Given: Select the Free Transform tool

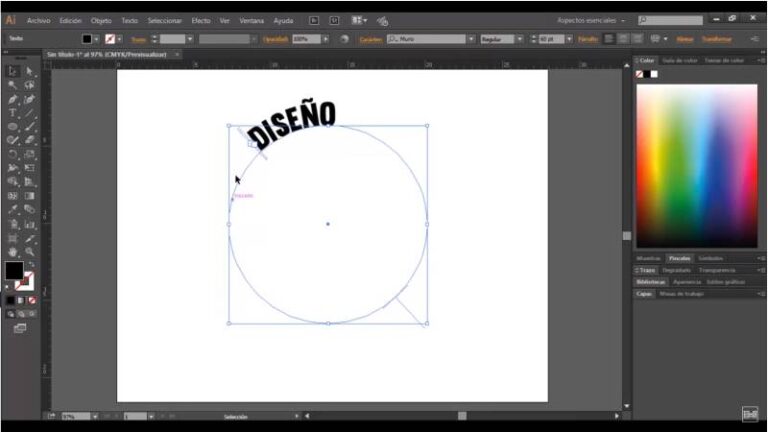Looking at the screenshot, I should (29, 168).
